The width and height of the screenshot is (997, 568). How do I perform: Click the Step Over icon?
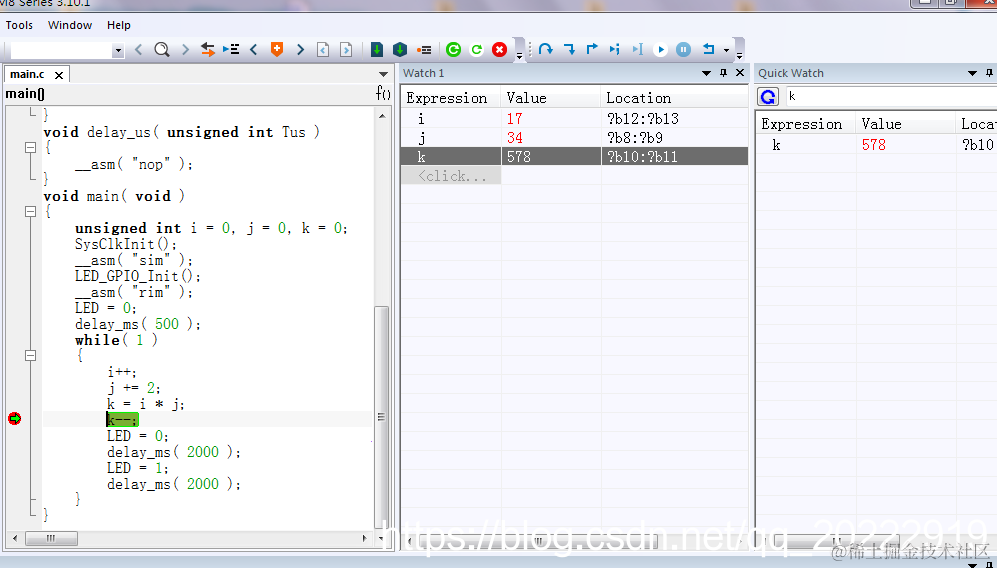(546, 49)
